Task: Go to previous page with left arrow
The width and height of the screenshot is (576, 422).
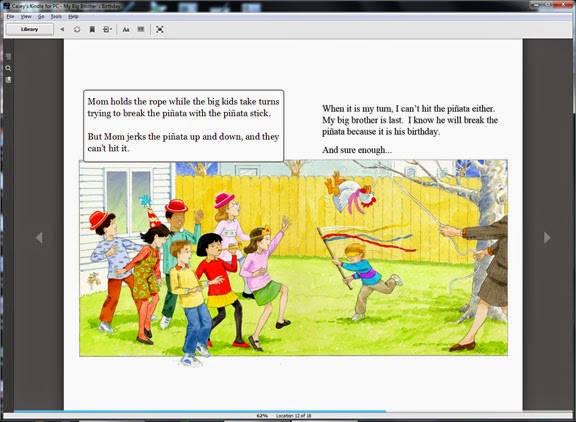Action: click(x=39, y=238)
